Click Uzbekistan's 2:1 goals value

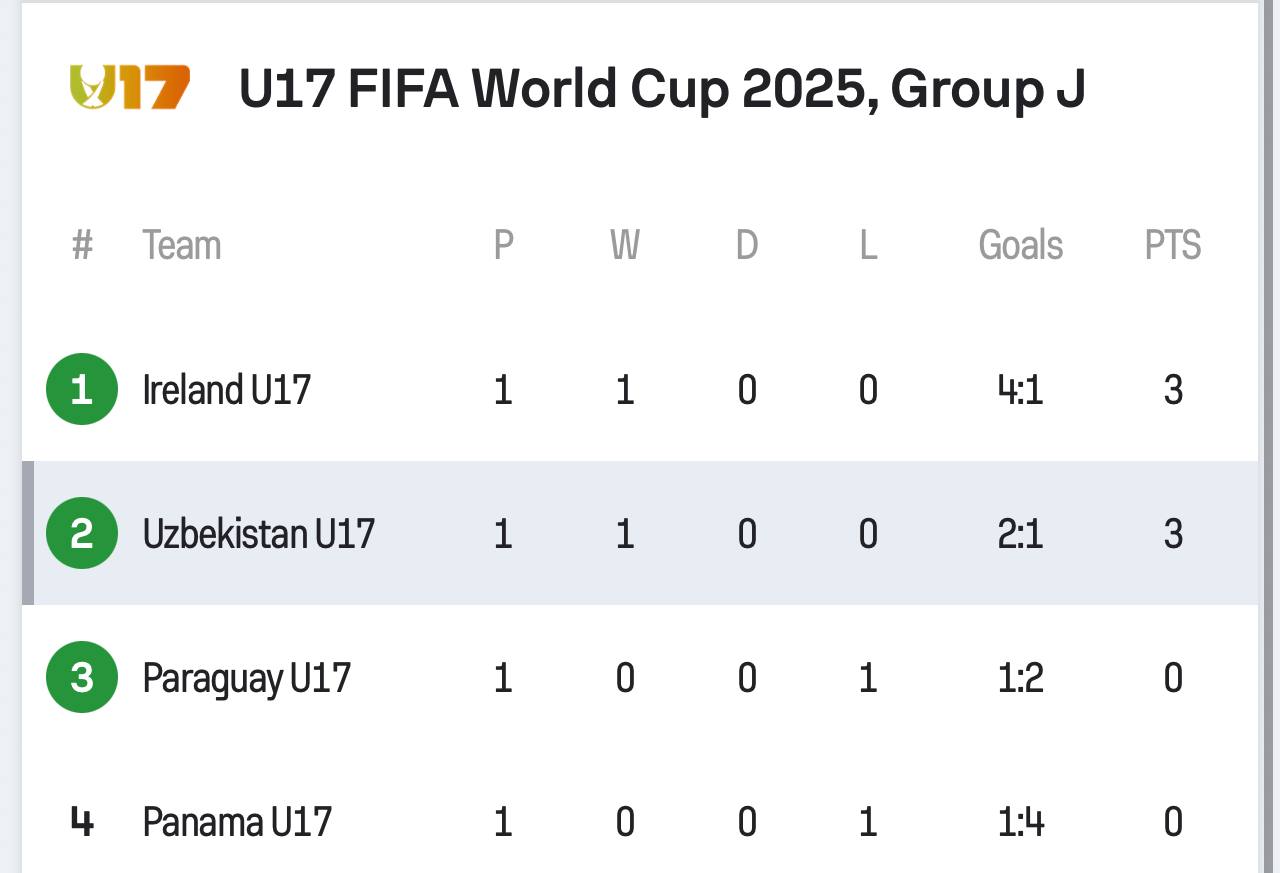1020,533
